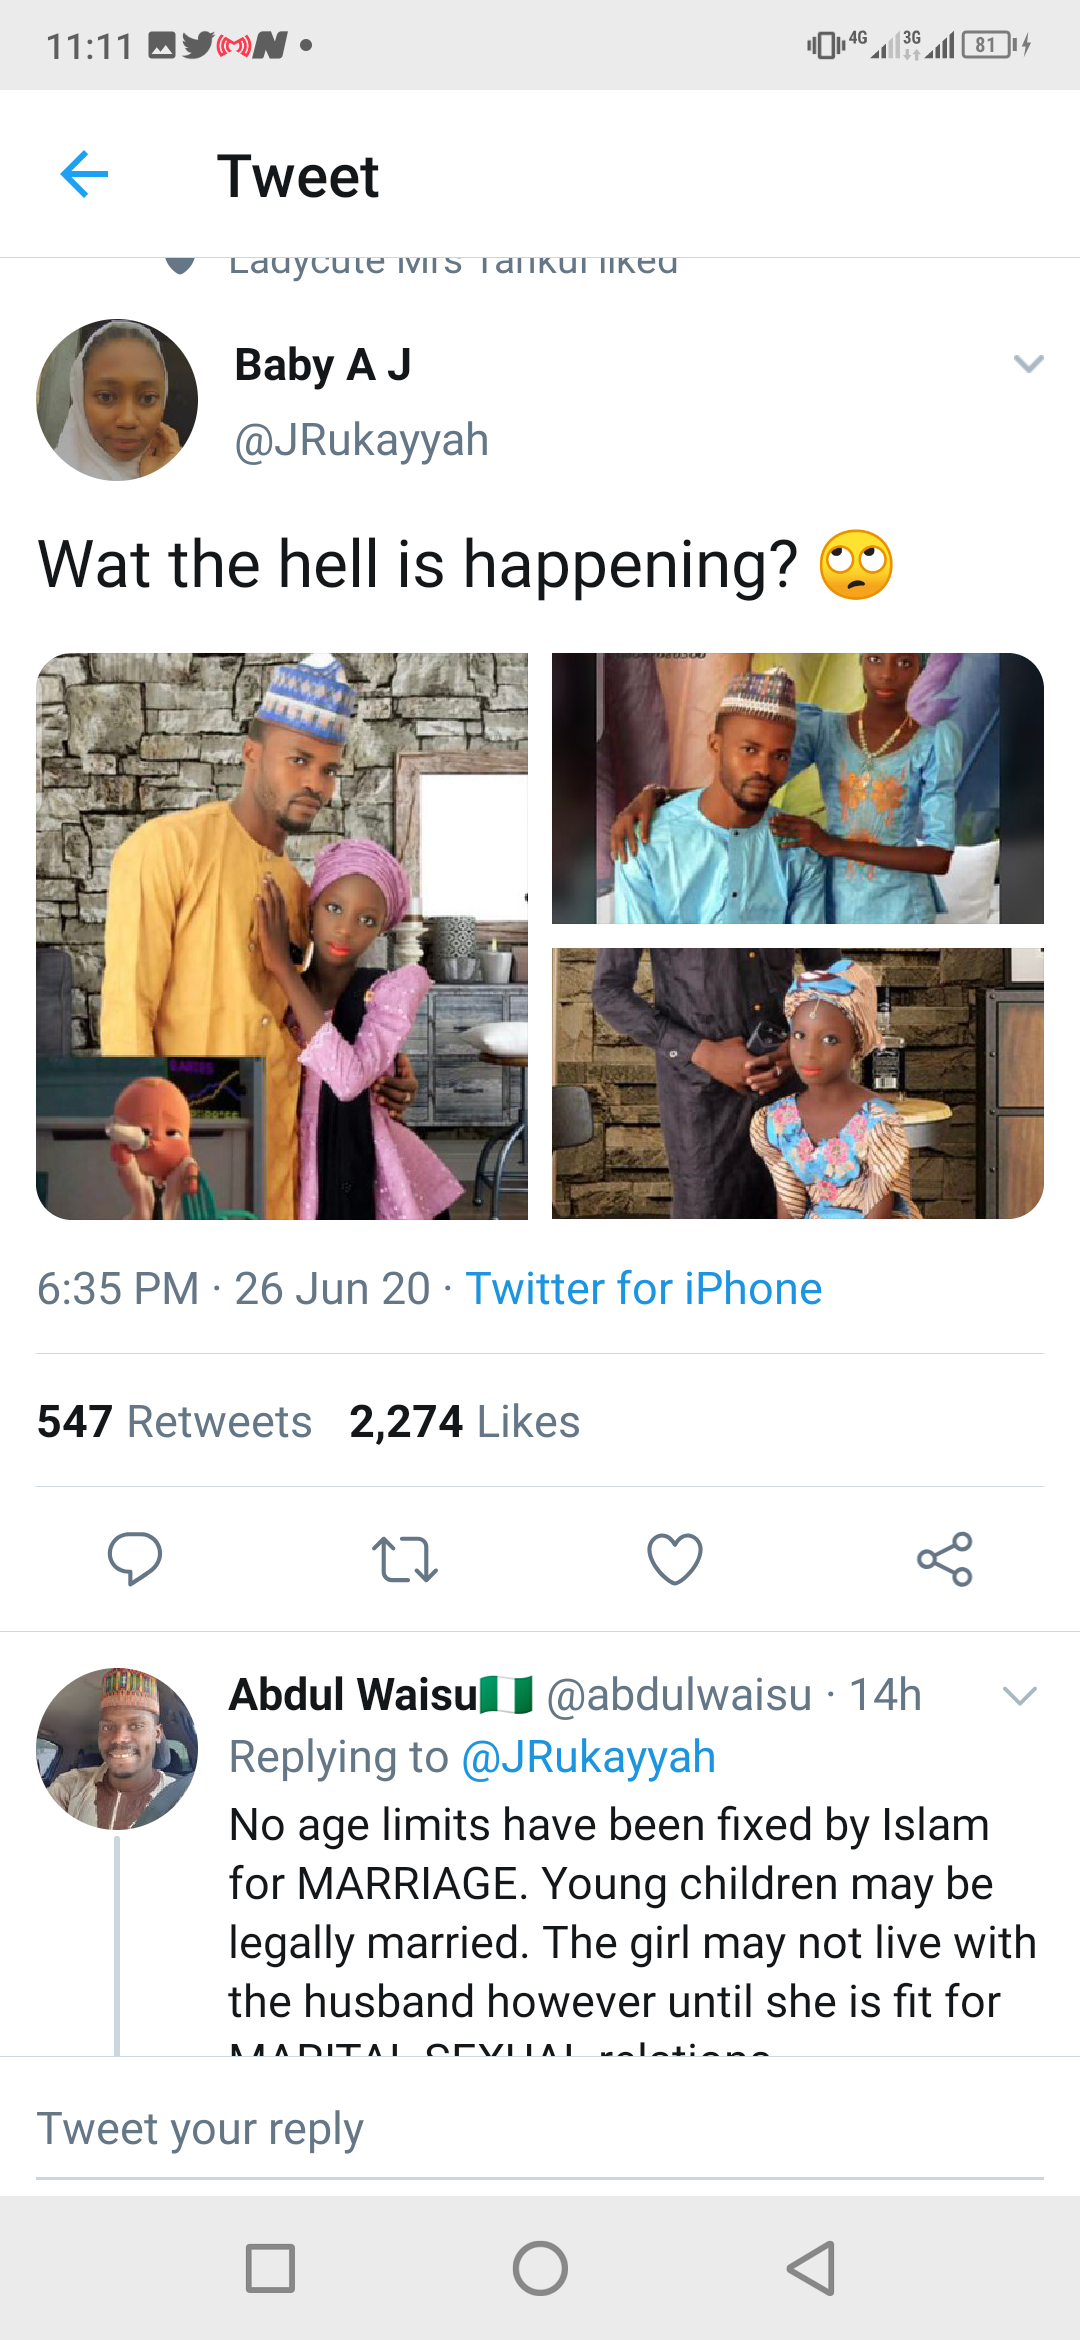Screen dimensions: 1080x2340
Task: Like the tweet with heart icon
Action: point(675,1558)
